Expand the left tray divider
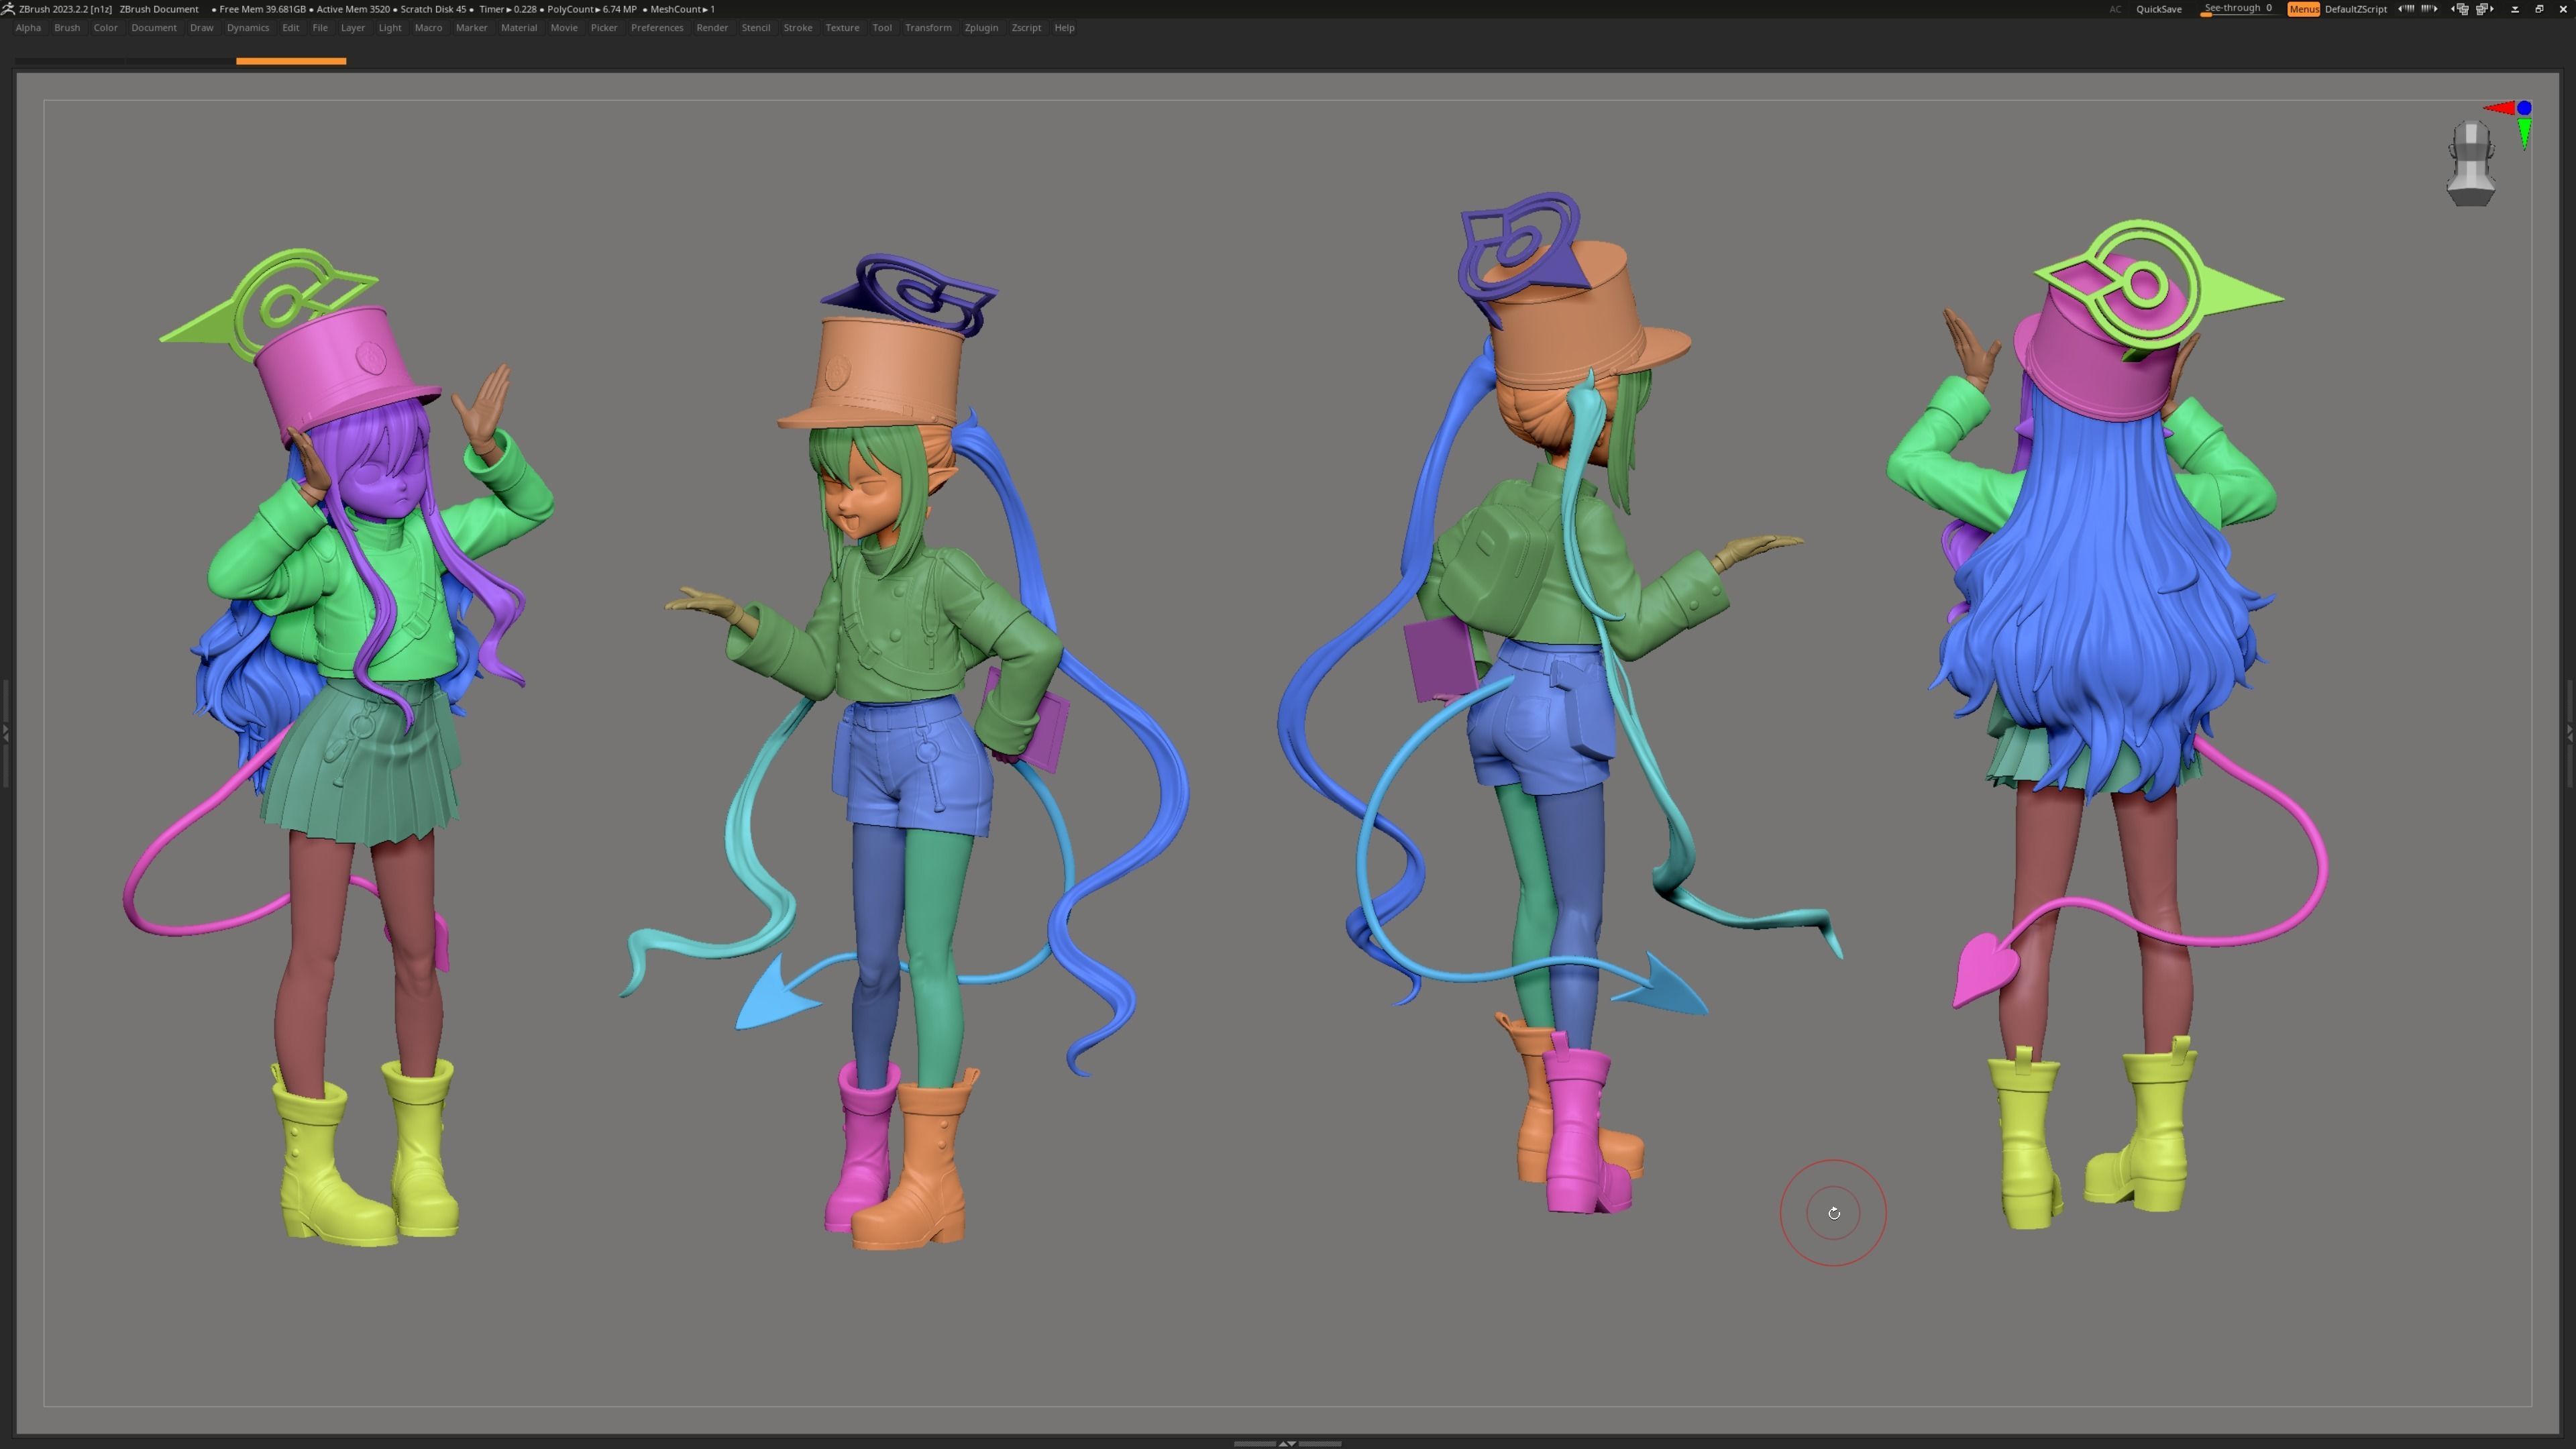This screenshot has height=1449, width=2576. click(5, 733)
